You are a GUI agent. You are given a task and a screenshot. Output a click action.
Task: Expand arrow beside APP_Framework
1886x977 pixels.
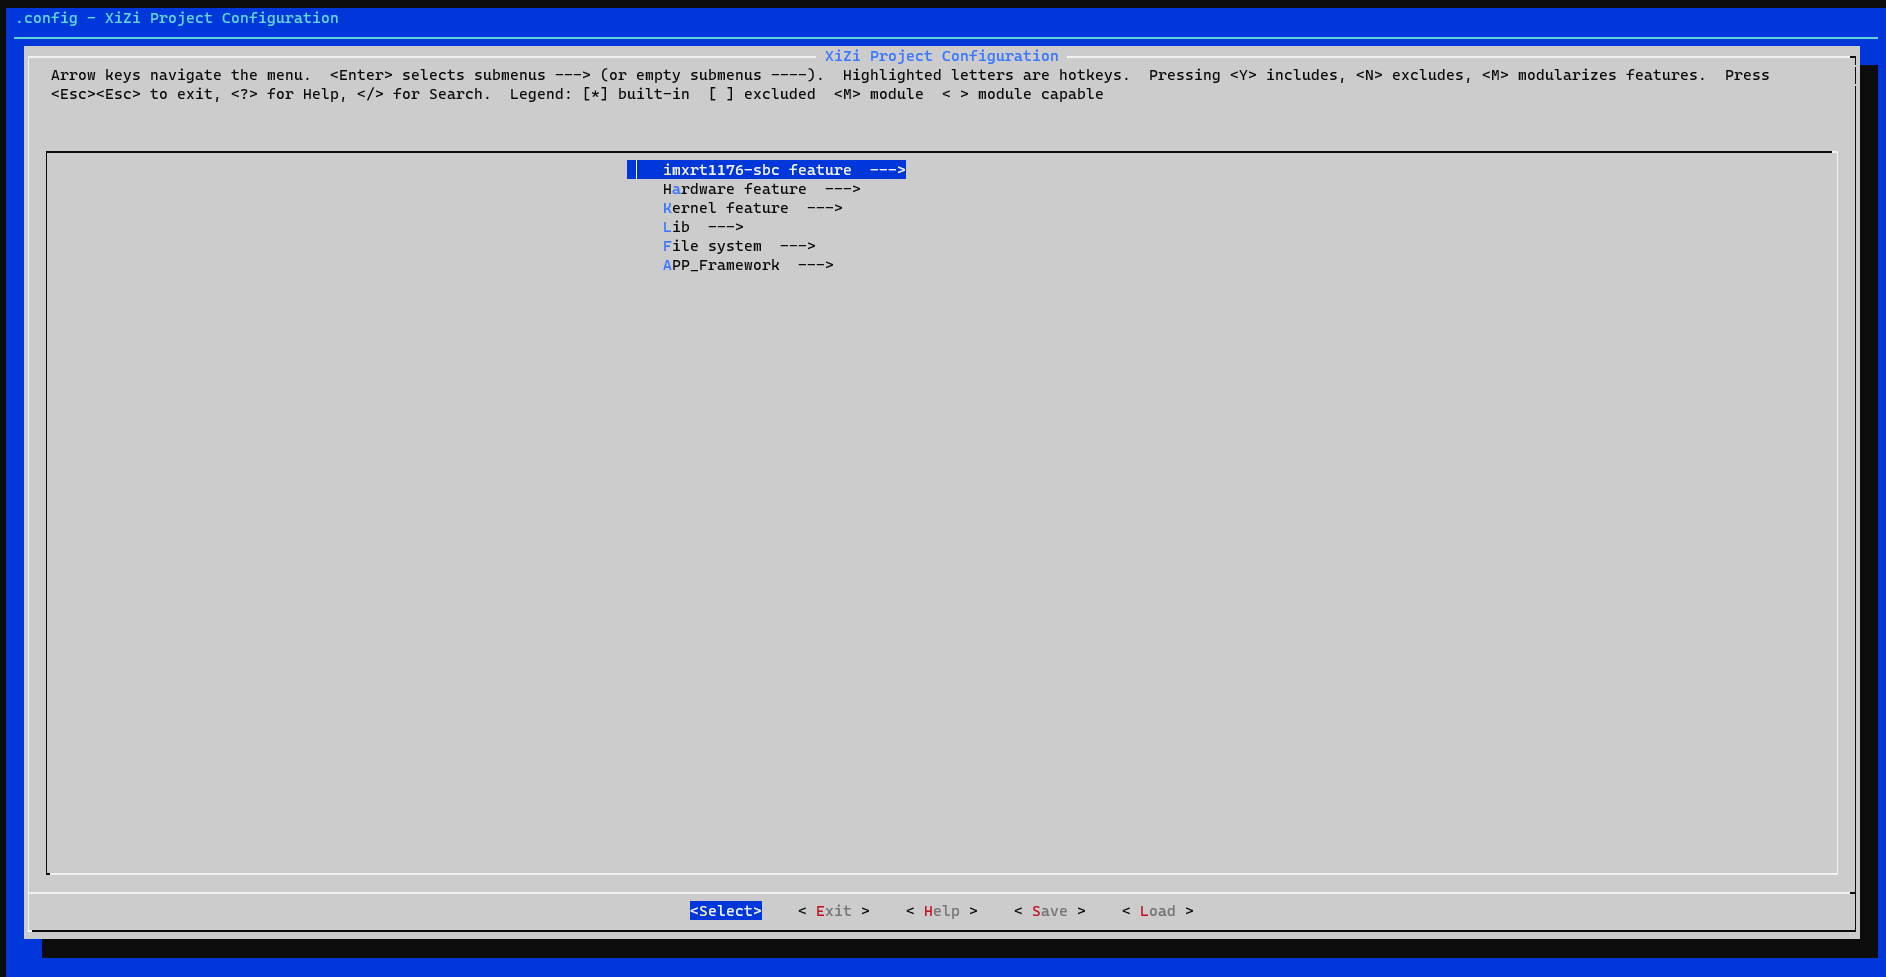tap(815, 265)
